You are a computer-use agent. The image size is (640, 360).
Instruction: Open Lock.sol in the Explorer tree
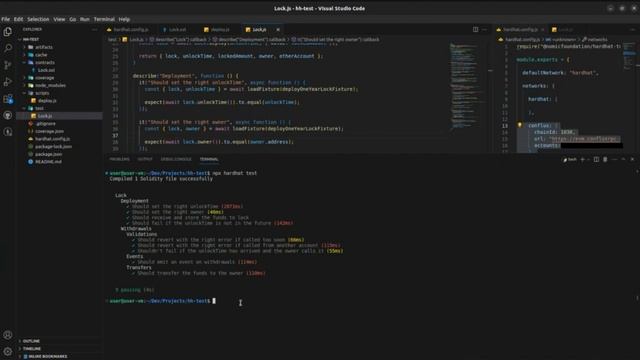click(x=46, y=70)
